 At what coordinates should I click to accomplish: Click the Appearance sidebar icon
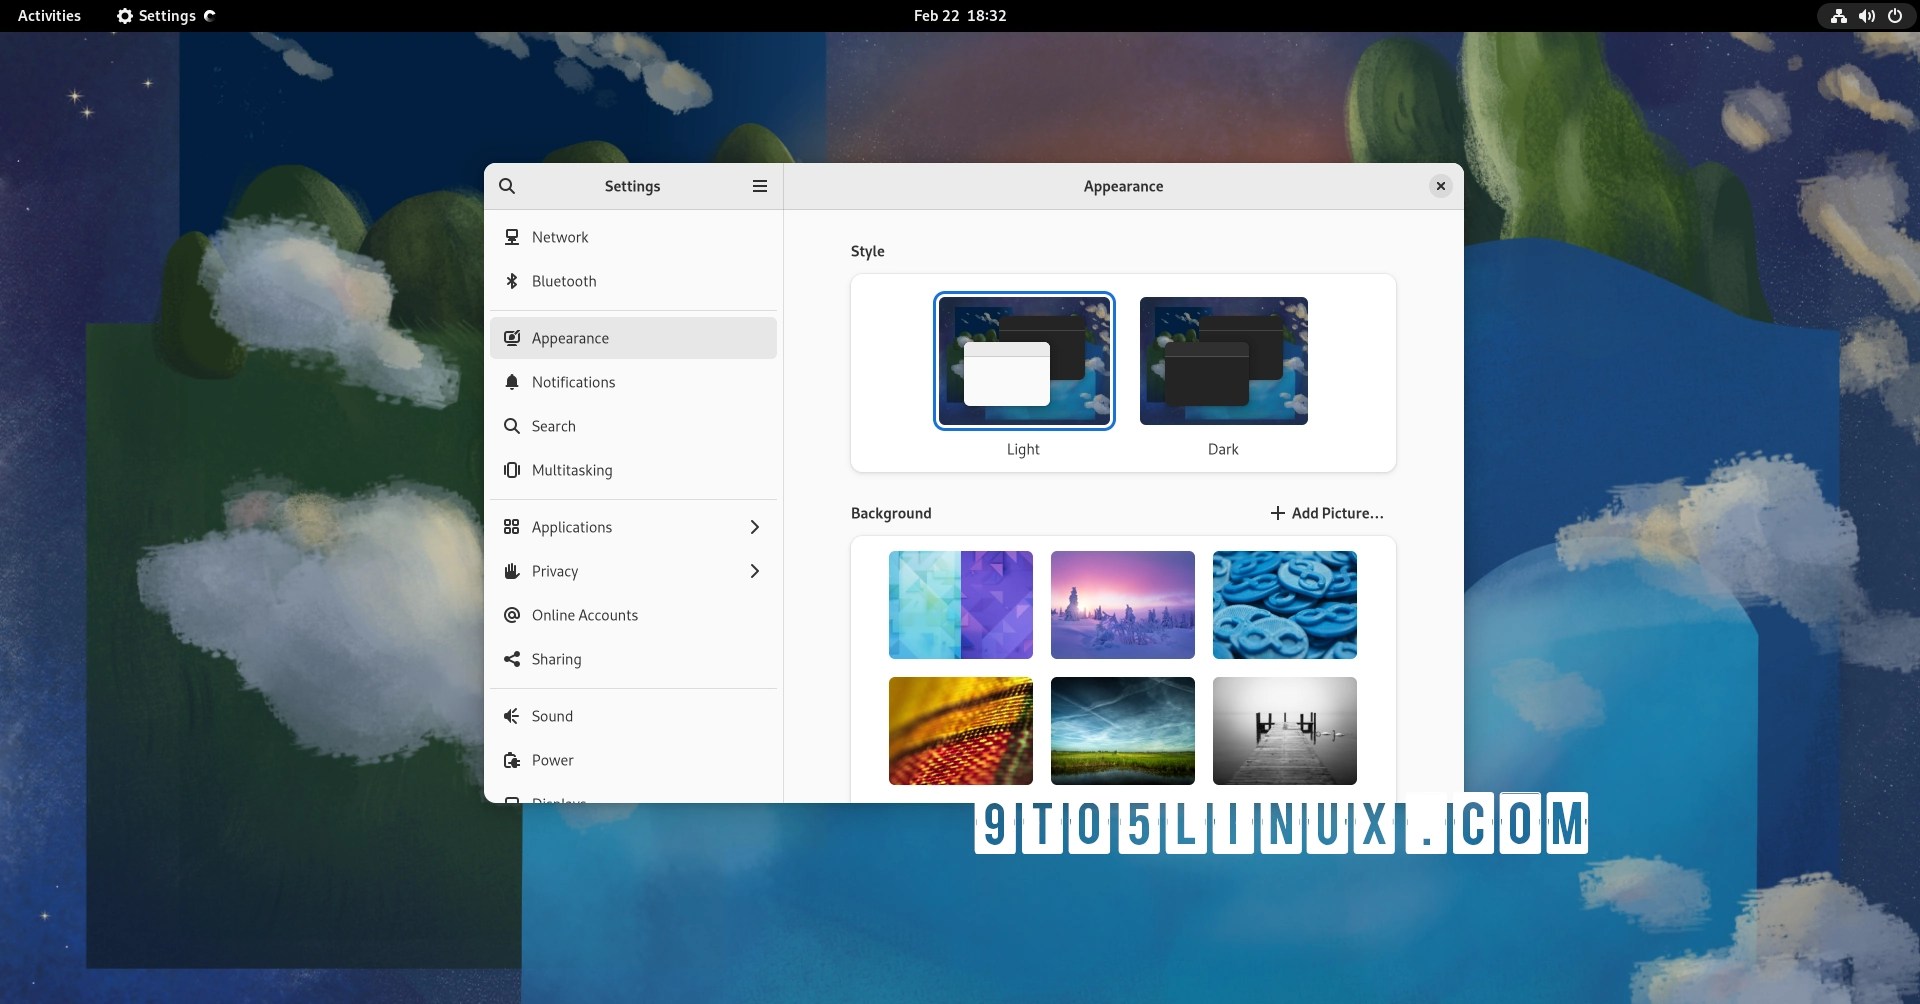[512, 338]
